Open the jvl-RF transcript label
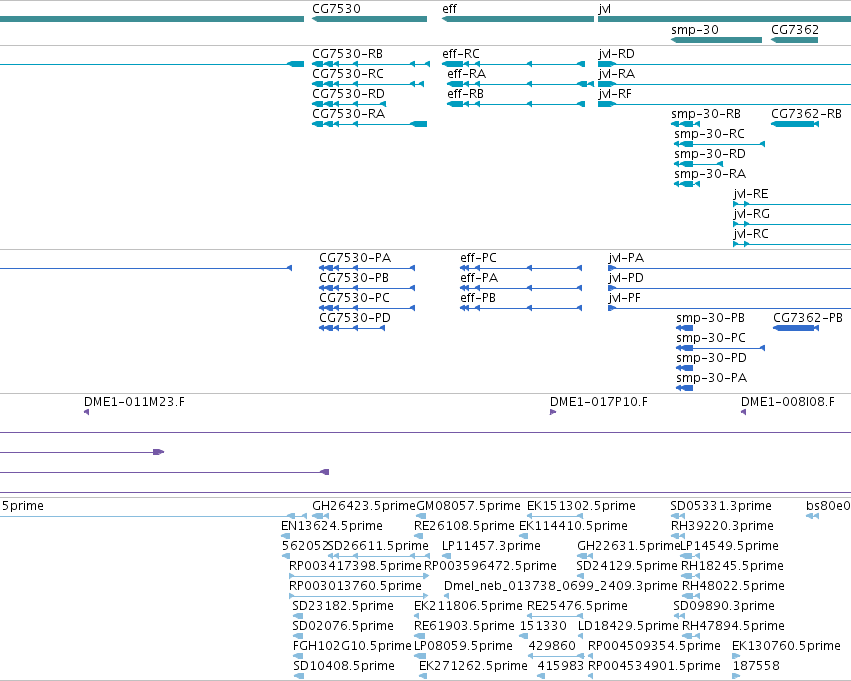The image size is (851, 681). click(615, 94)
